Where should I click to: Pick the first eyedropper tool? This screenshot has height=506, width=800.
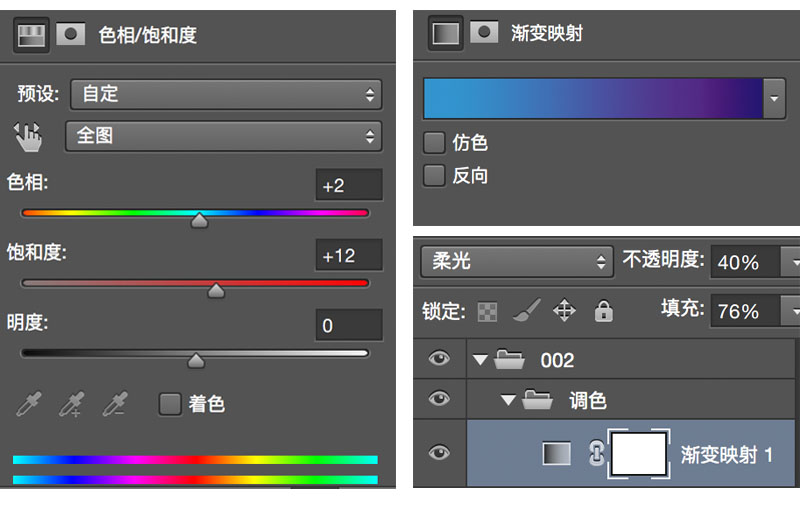click(29, 404)
